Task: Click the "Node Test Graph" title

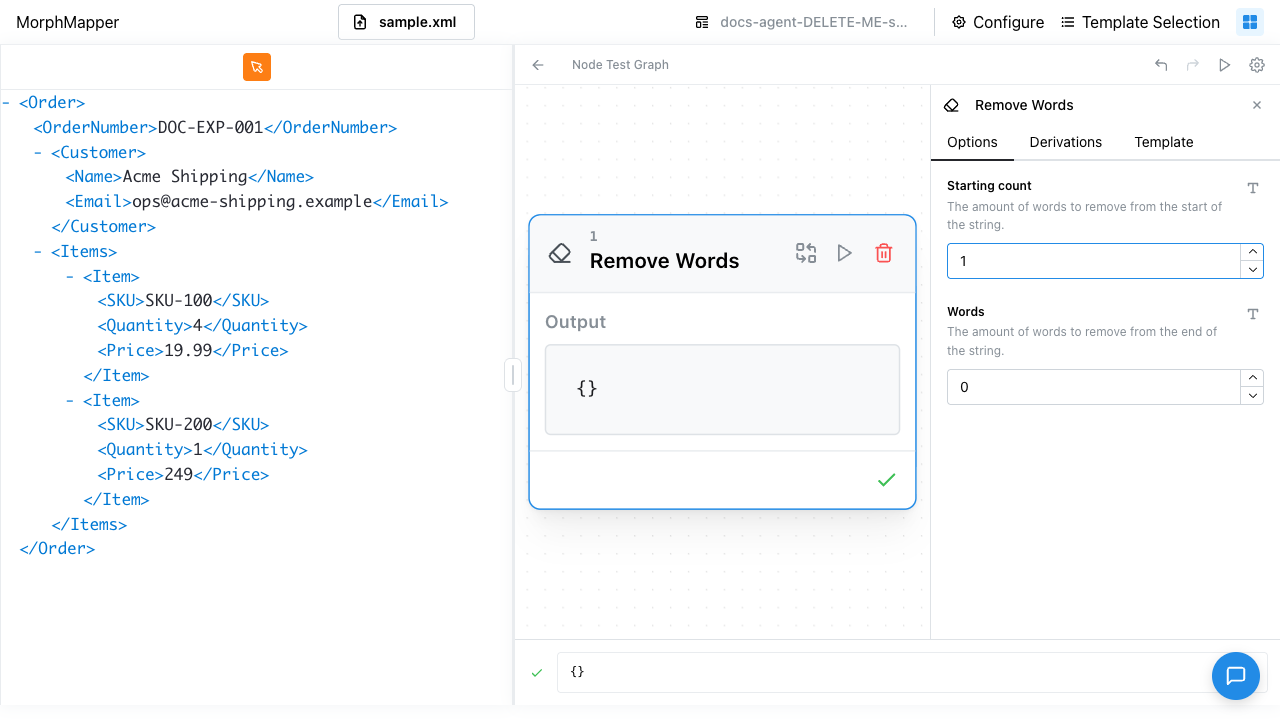Action: point(620,65)
